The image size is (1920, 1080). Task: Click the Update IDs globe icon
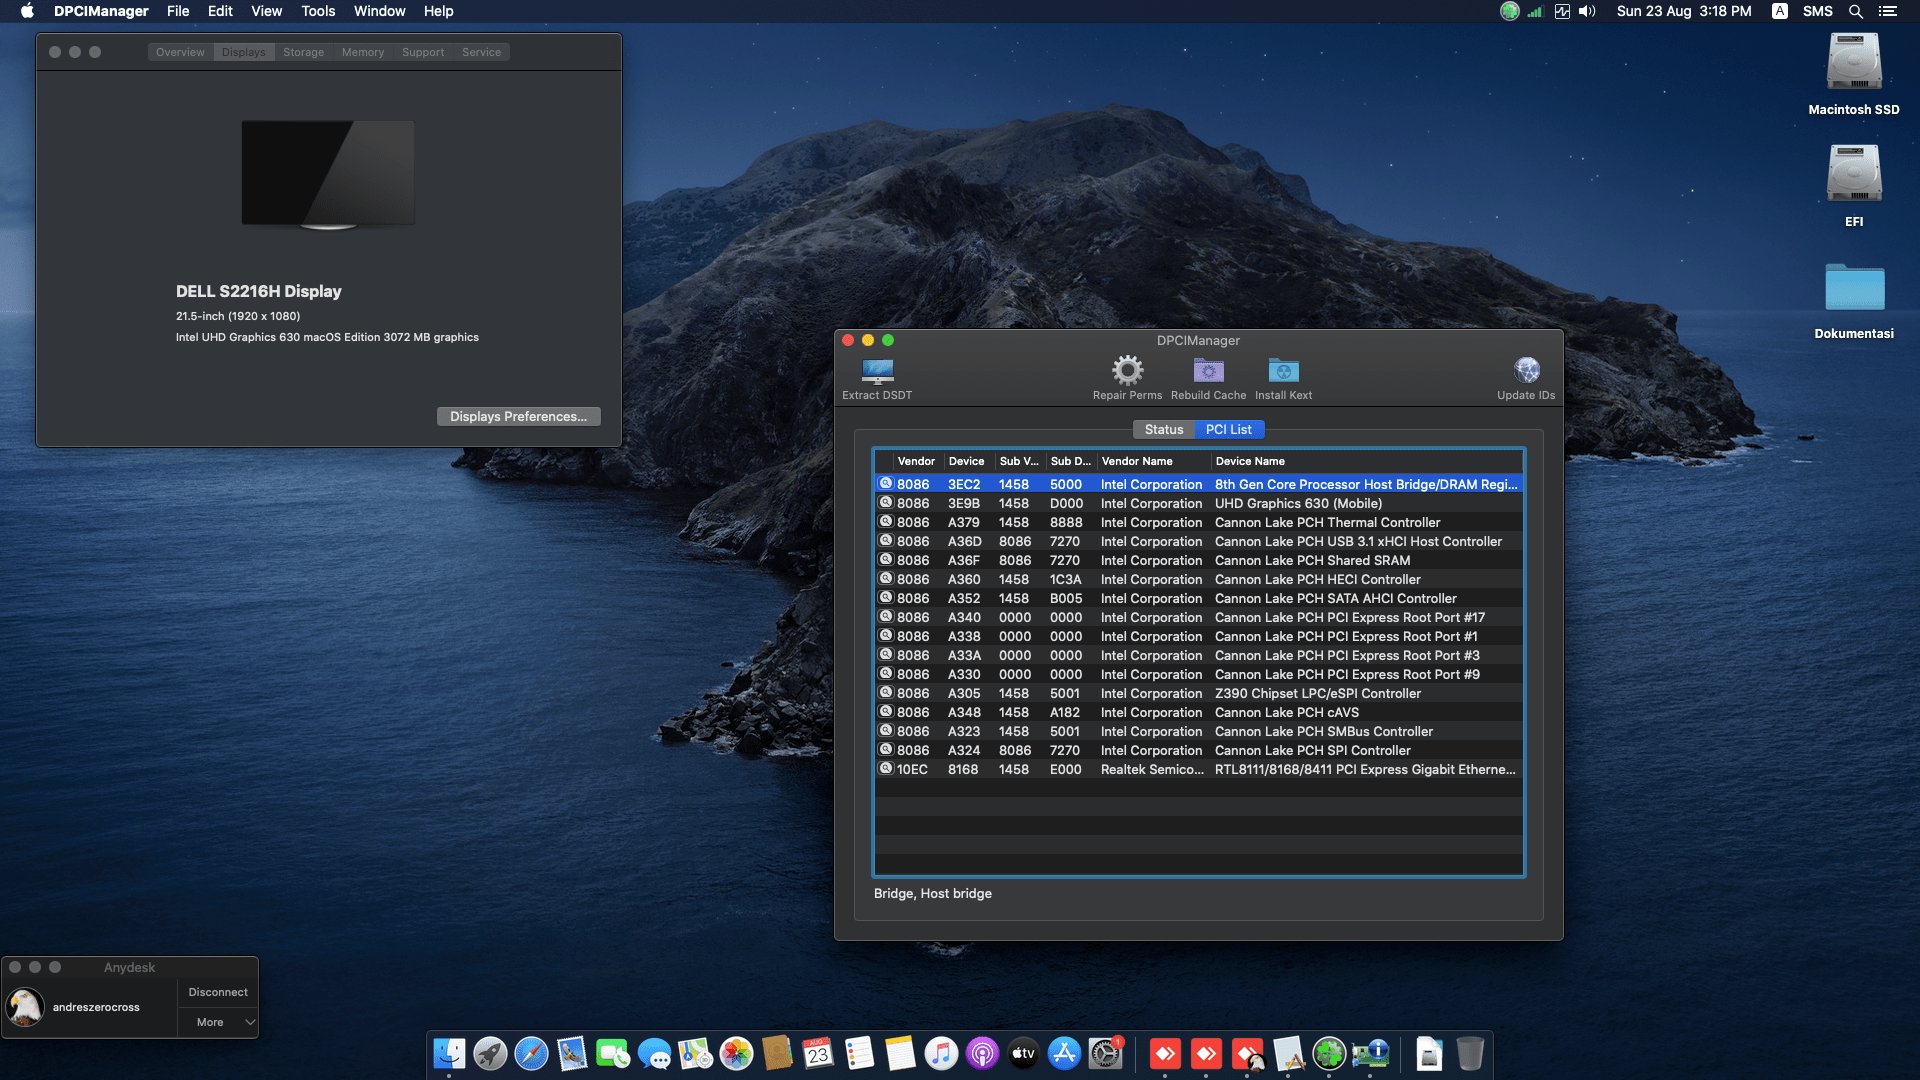tap(1526, 371)
